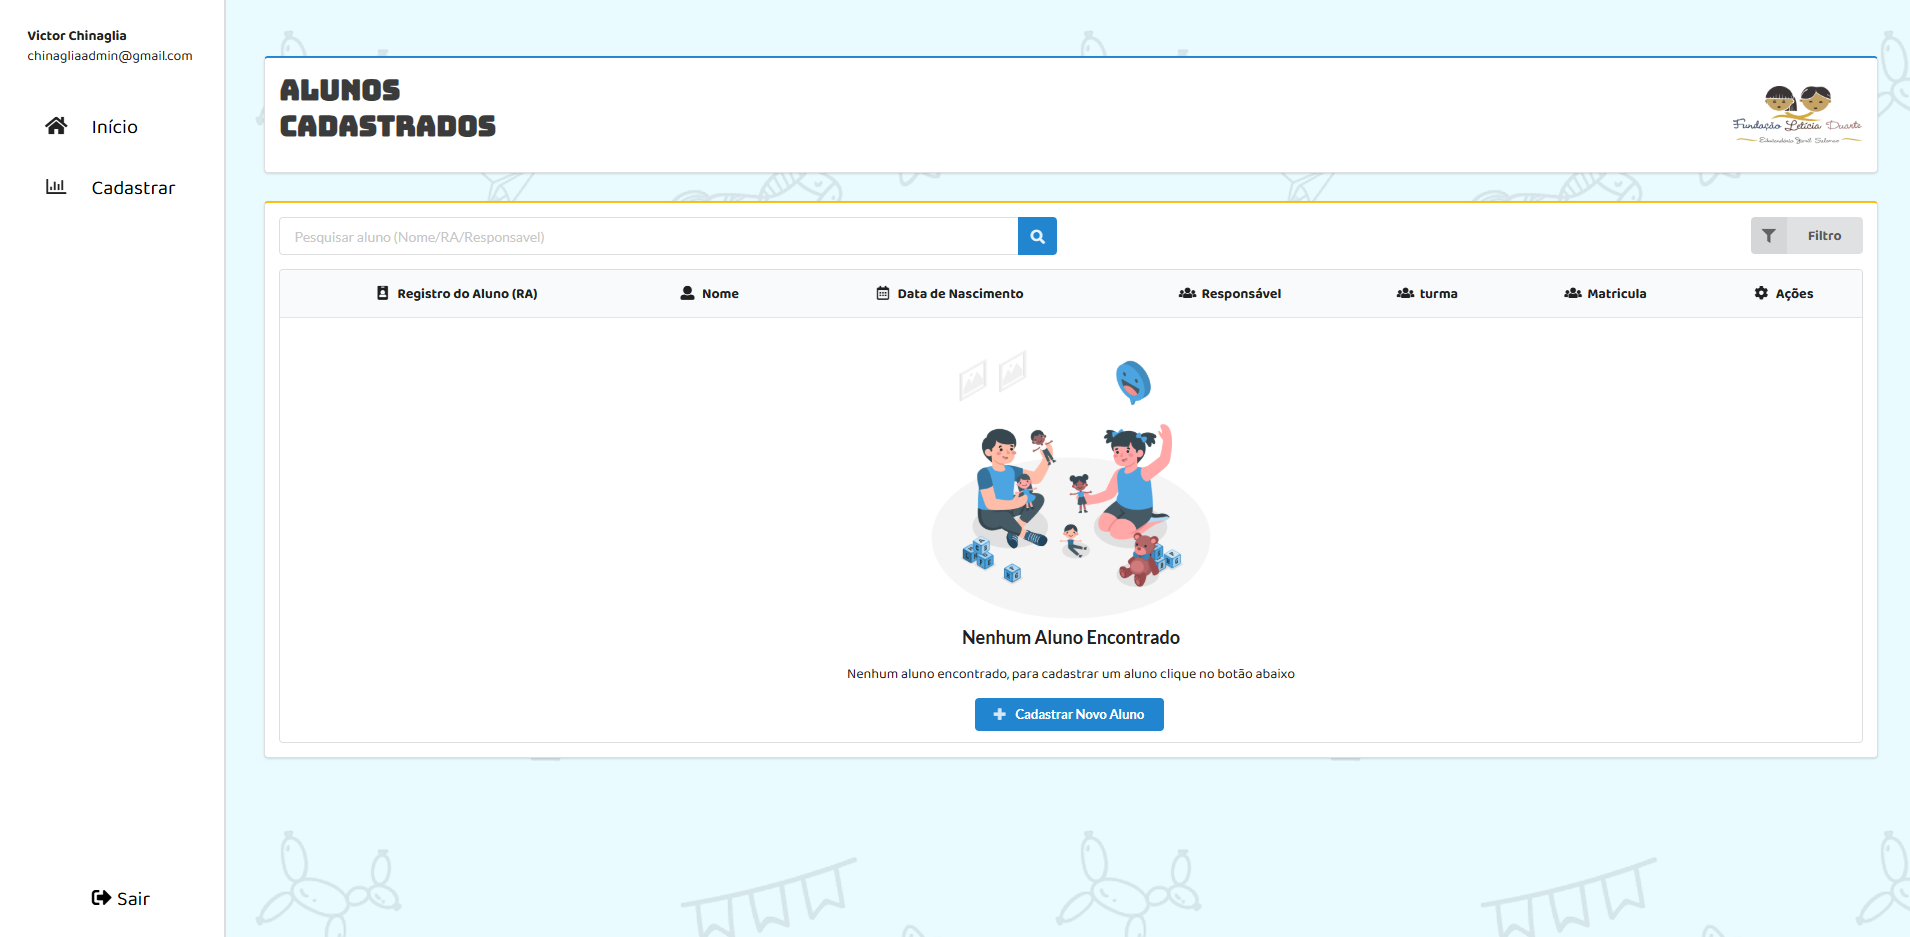Click the home icon in sidebar
Image resolution: width=1910 pixels, height=937 pixels.
[56, 126]
